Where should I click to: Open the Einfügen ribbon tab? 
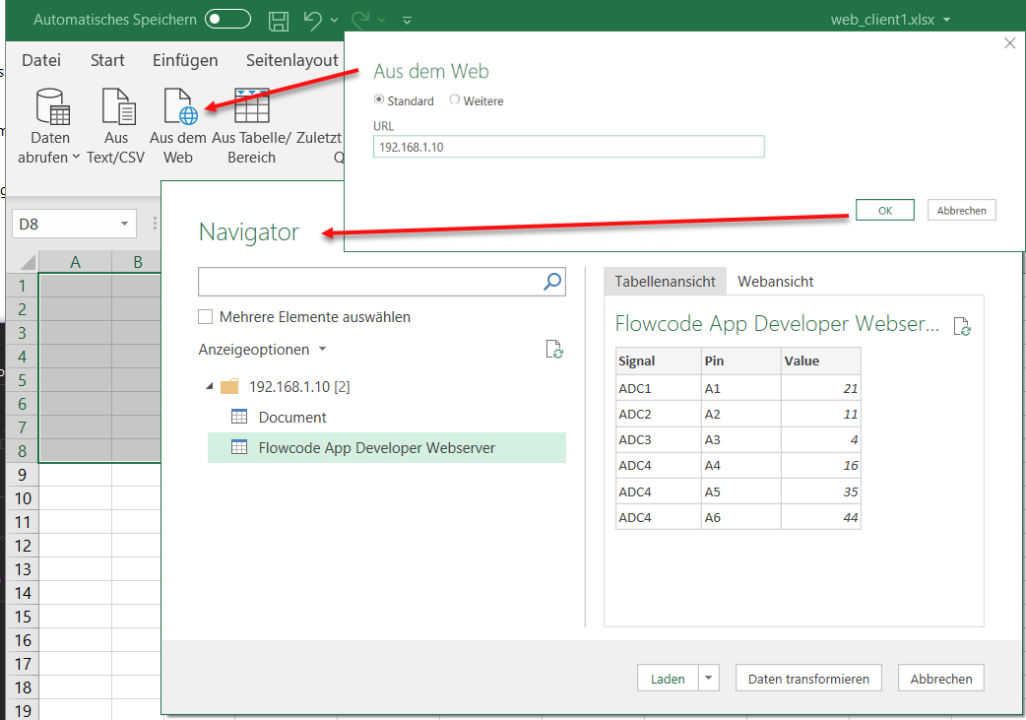185,60
